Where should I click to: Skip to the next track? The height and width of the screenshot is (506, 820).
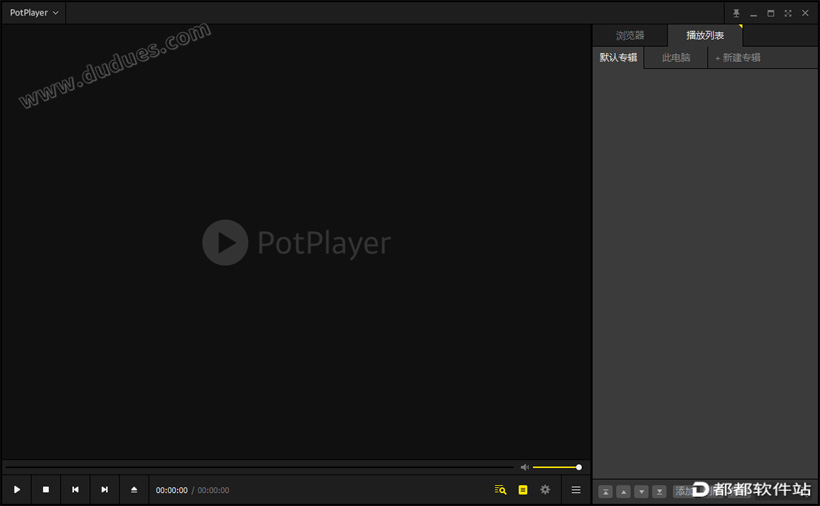pos(105,490)
